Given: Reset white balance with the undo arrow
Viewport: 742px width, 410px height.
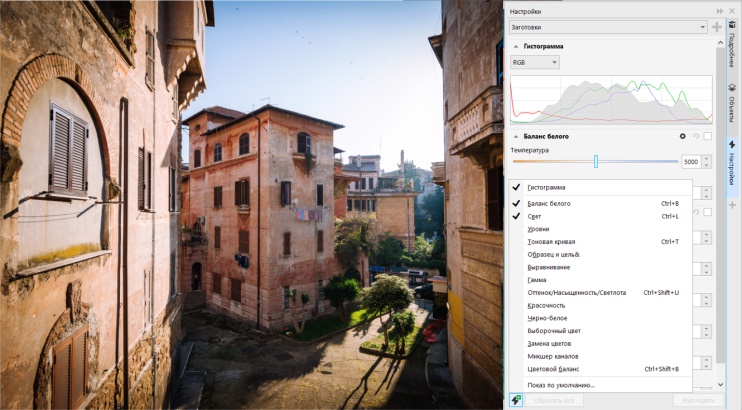Looking at the screenshot, I should coord(695,136).
